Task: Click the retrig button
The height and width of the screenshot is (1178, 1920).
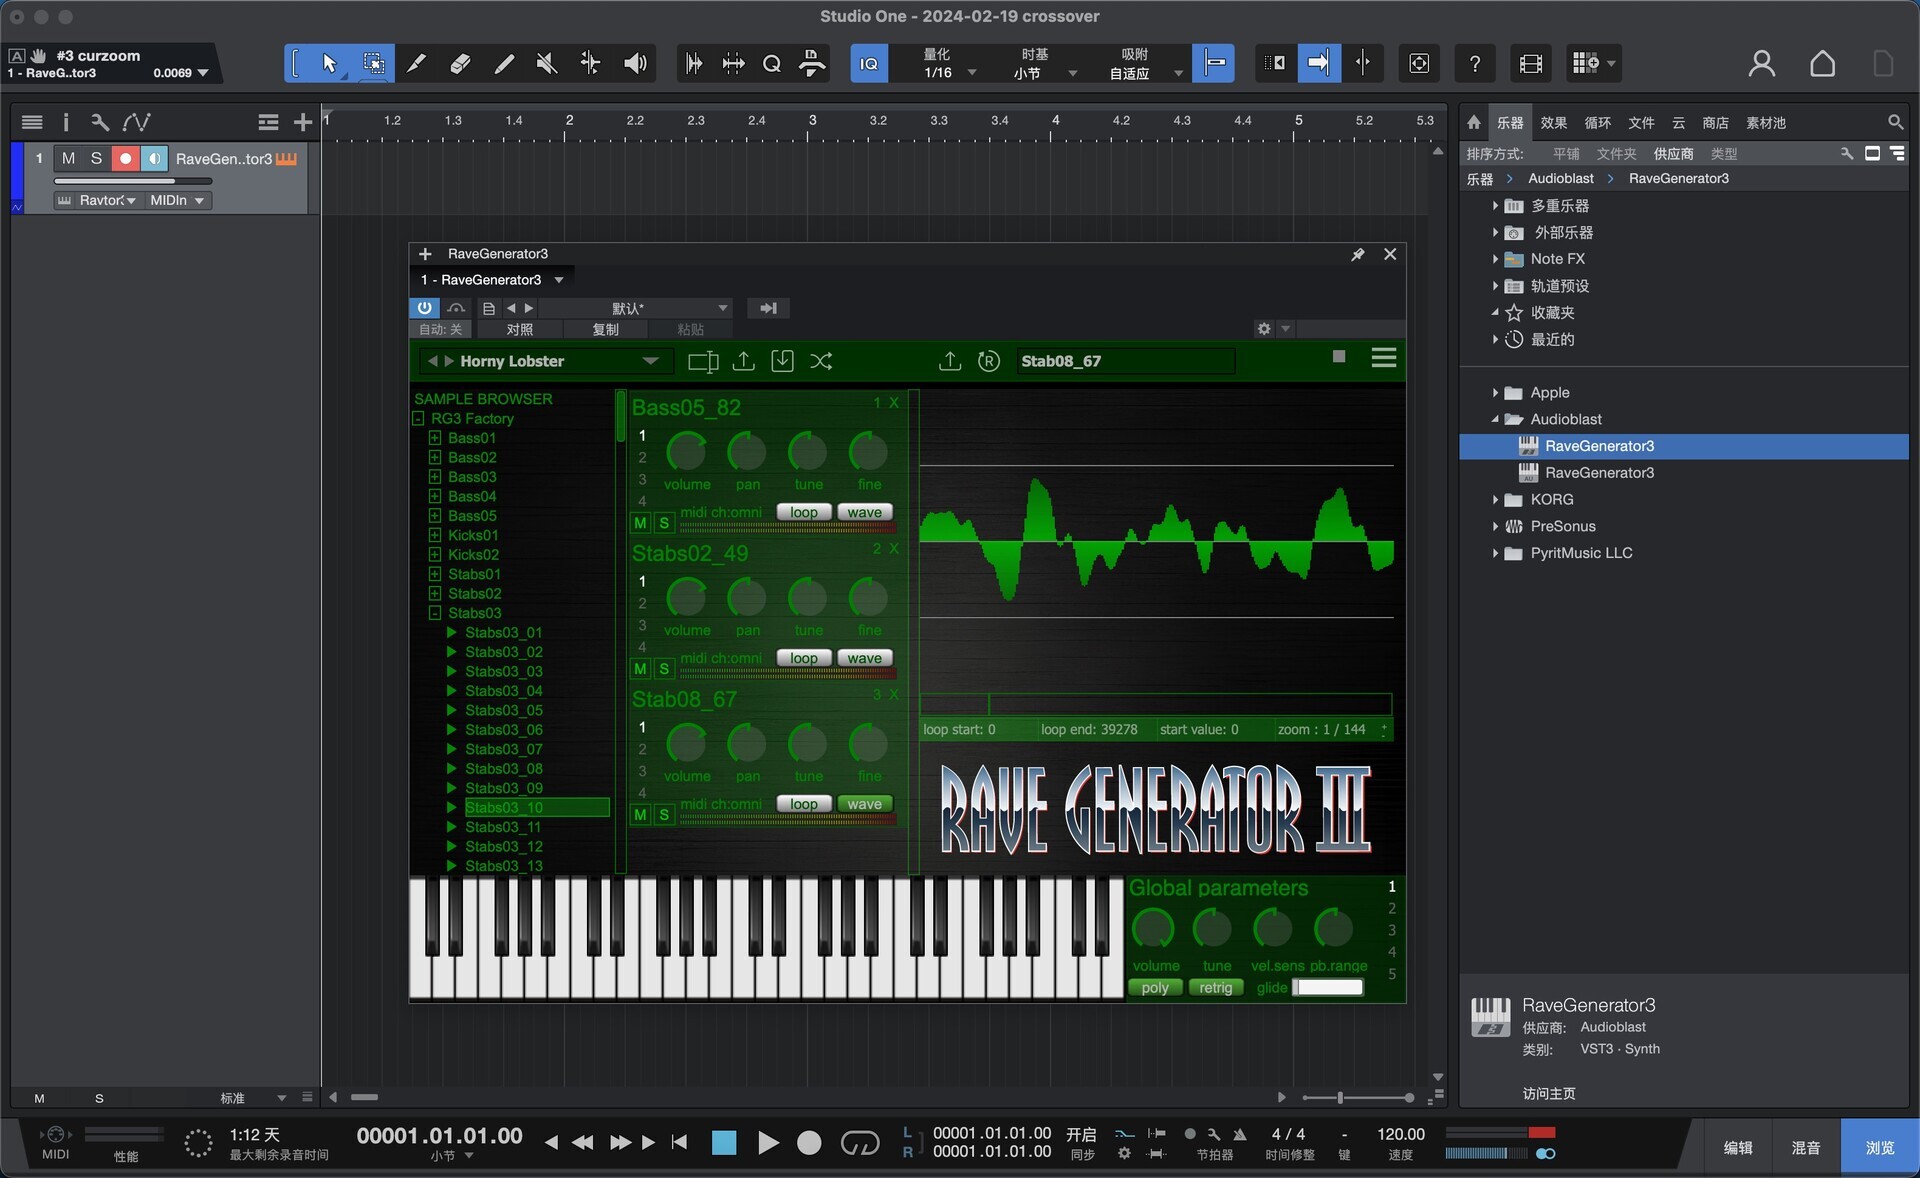Action: [1216, 987]
